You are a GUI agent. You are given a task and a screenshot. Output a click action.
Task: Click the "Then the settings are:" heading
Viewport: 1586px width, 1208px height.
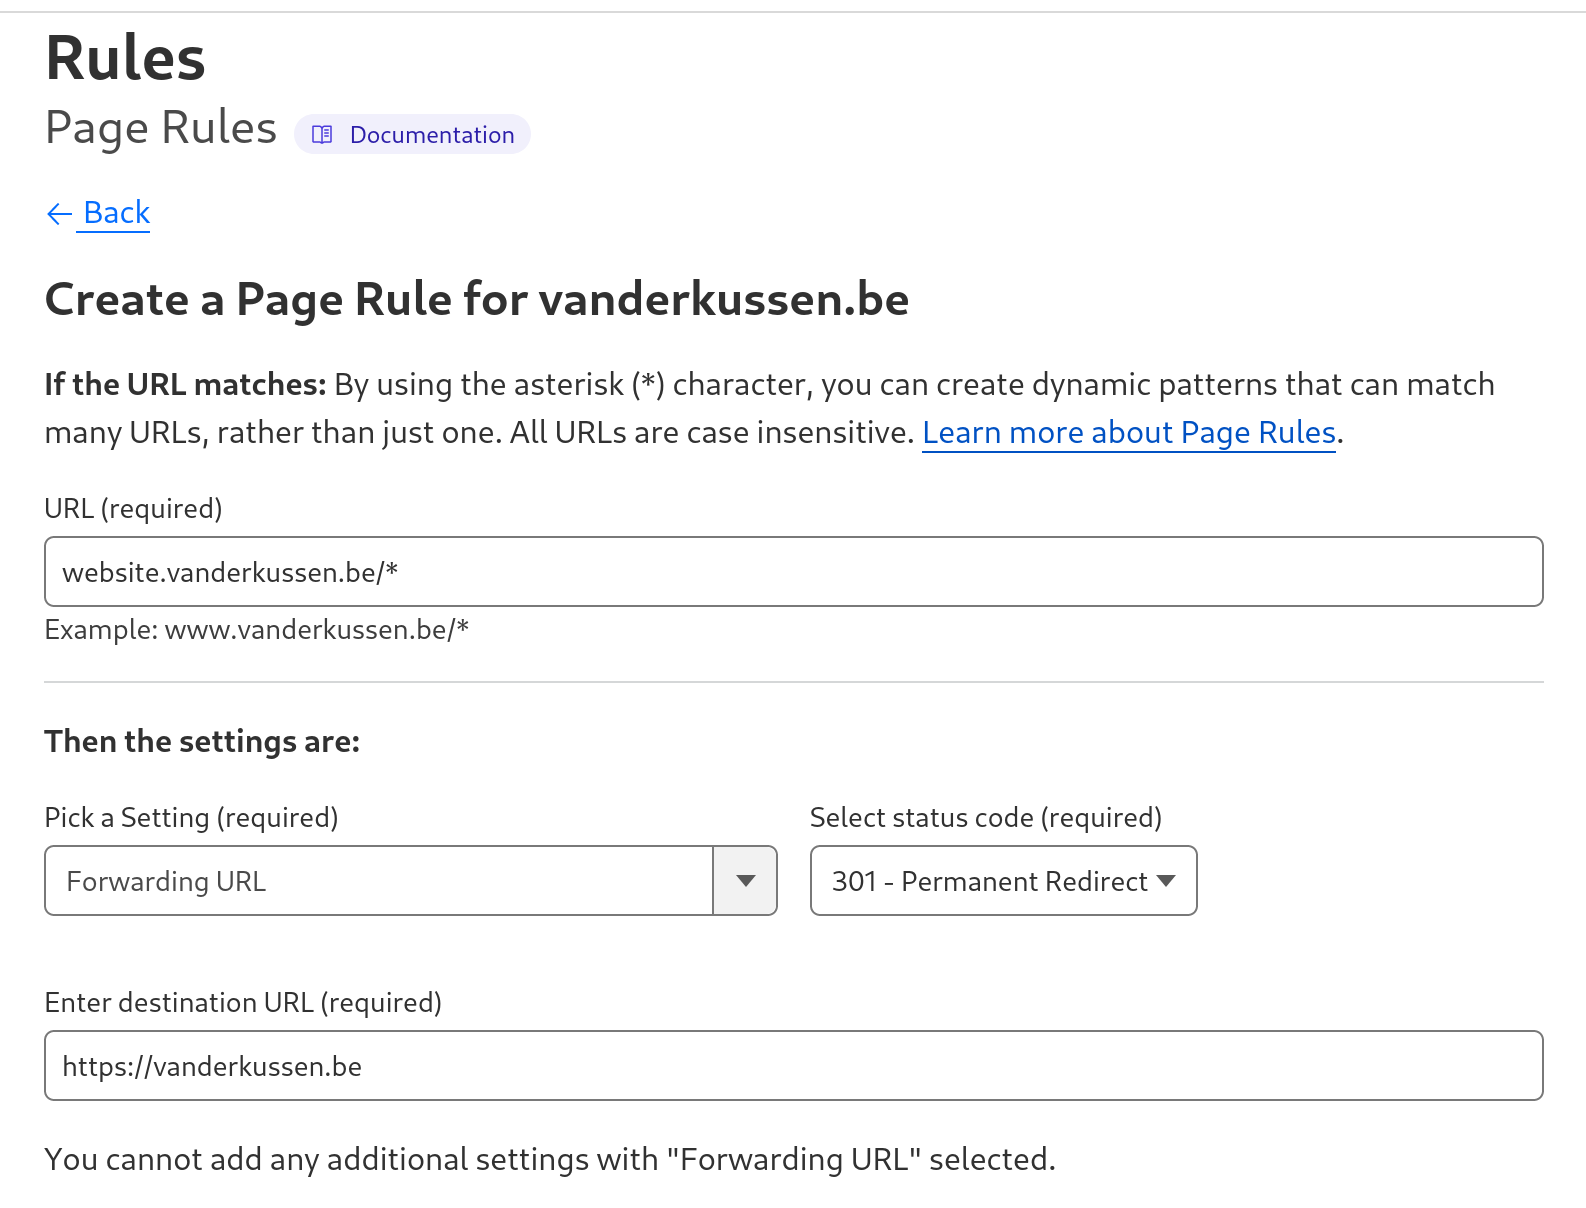click(x=202, y=742)
